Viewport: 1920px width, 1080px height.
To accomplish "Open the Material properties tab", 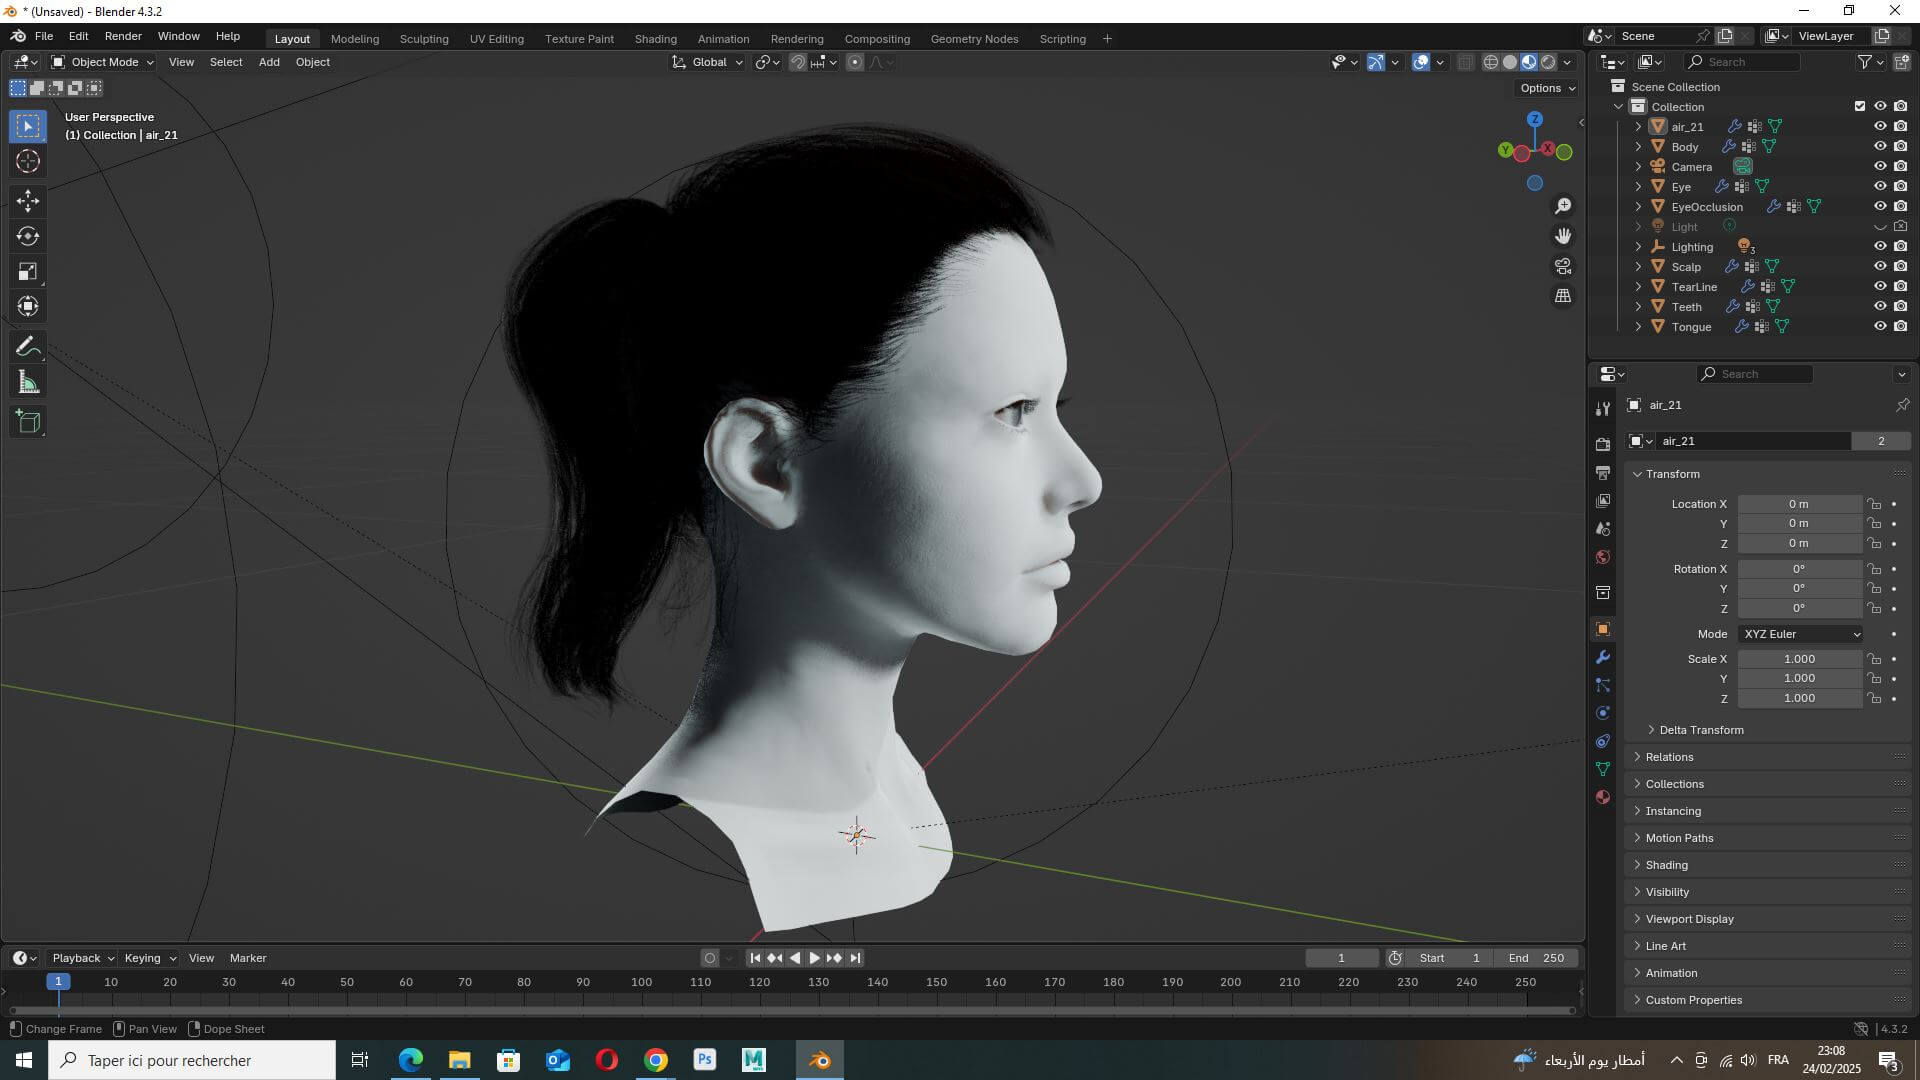I will [x=1603, y=797].
